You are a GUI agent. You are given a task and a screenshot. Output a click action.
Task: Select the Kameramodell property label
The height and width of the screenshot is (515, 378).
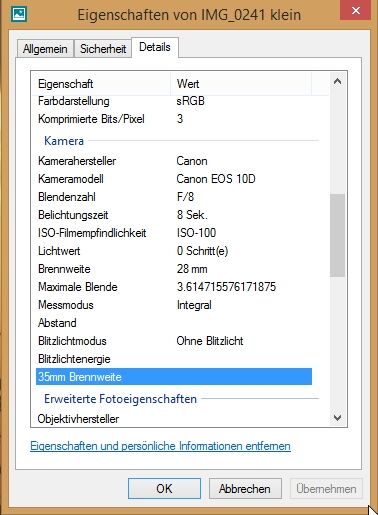71,179
